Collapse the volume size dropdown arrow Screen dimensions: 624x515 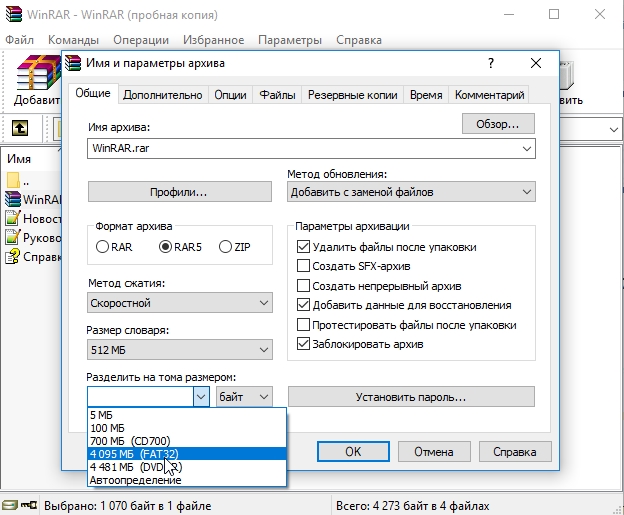[x=201, y=397]
